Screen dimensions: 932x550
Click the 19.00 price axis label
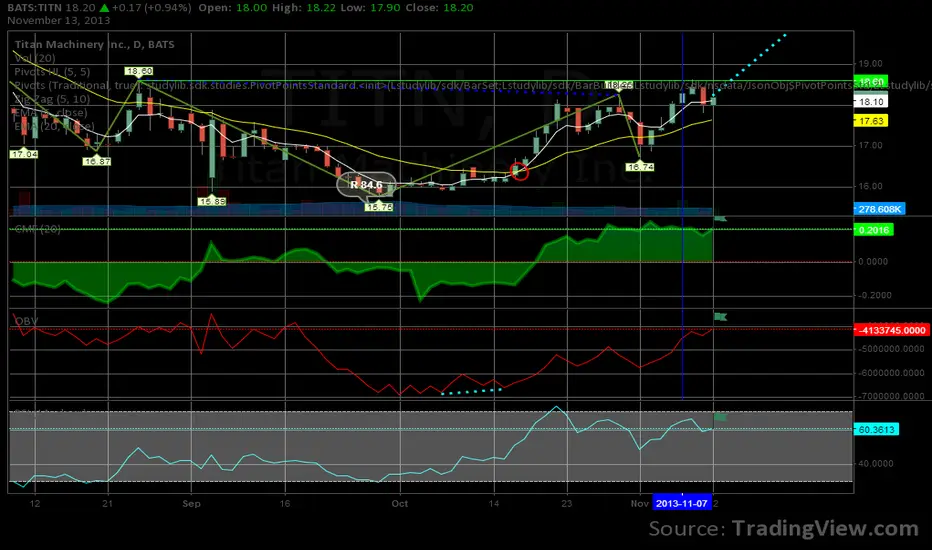click(x=870, y=64)
